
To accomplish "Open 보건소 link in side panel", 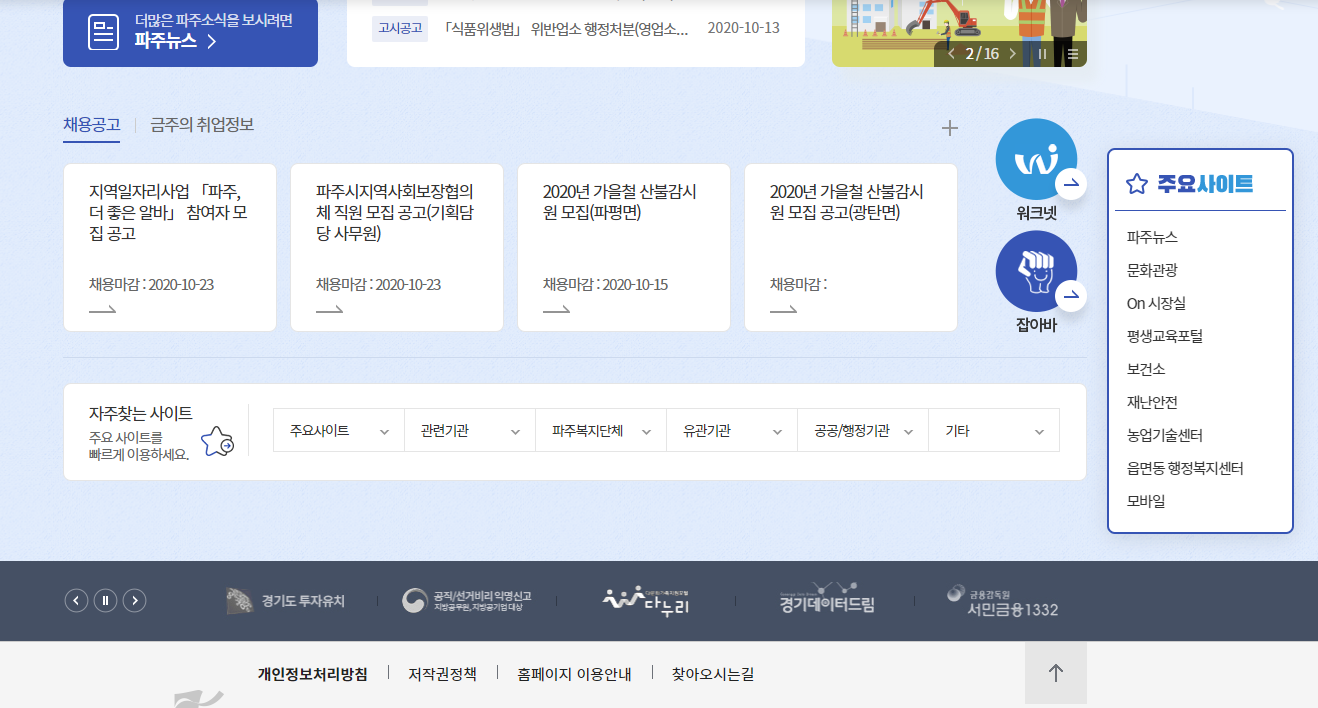I will click(x=1146, y=369).
